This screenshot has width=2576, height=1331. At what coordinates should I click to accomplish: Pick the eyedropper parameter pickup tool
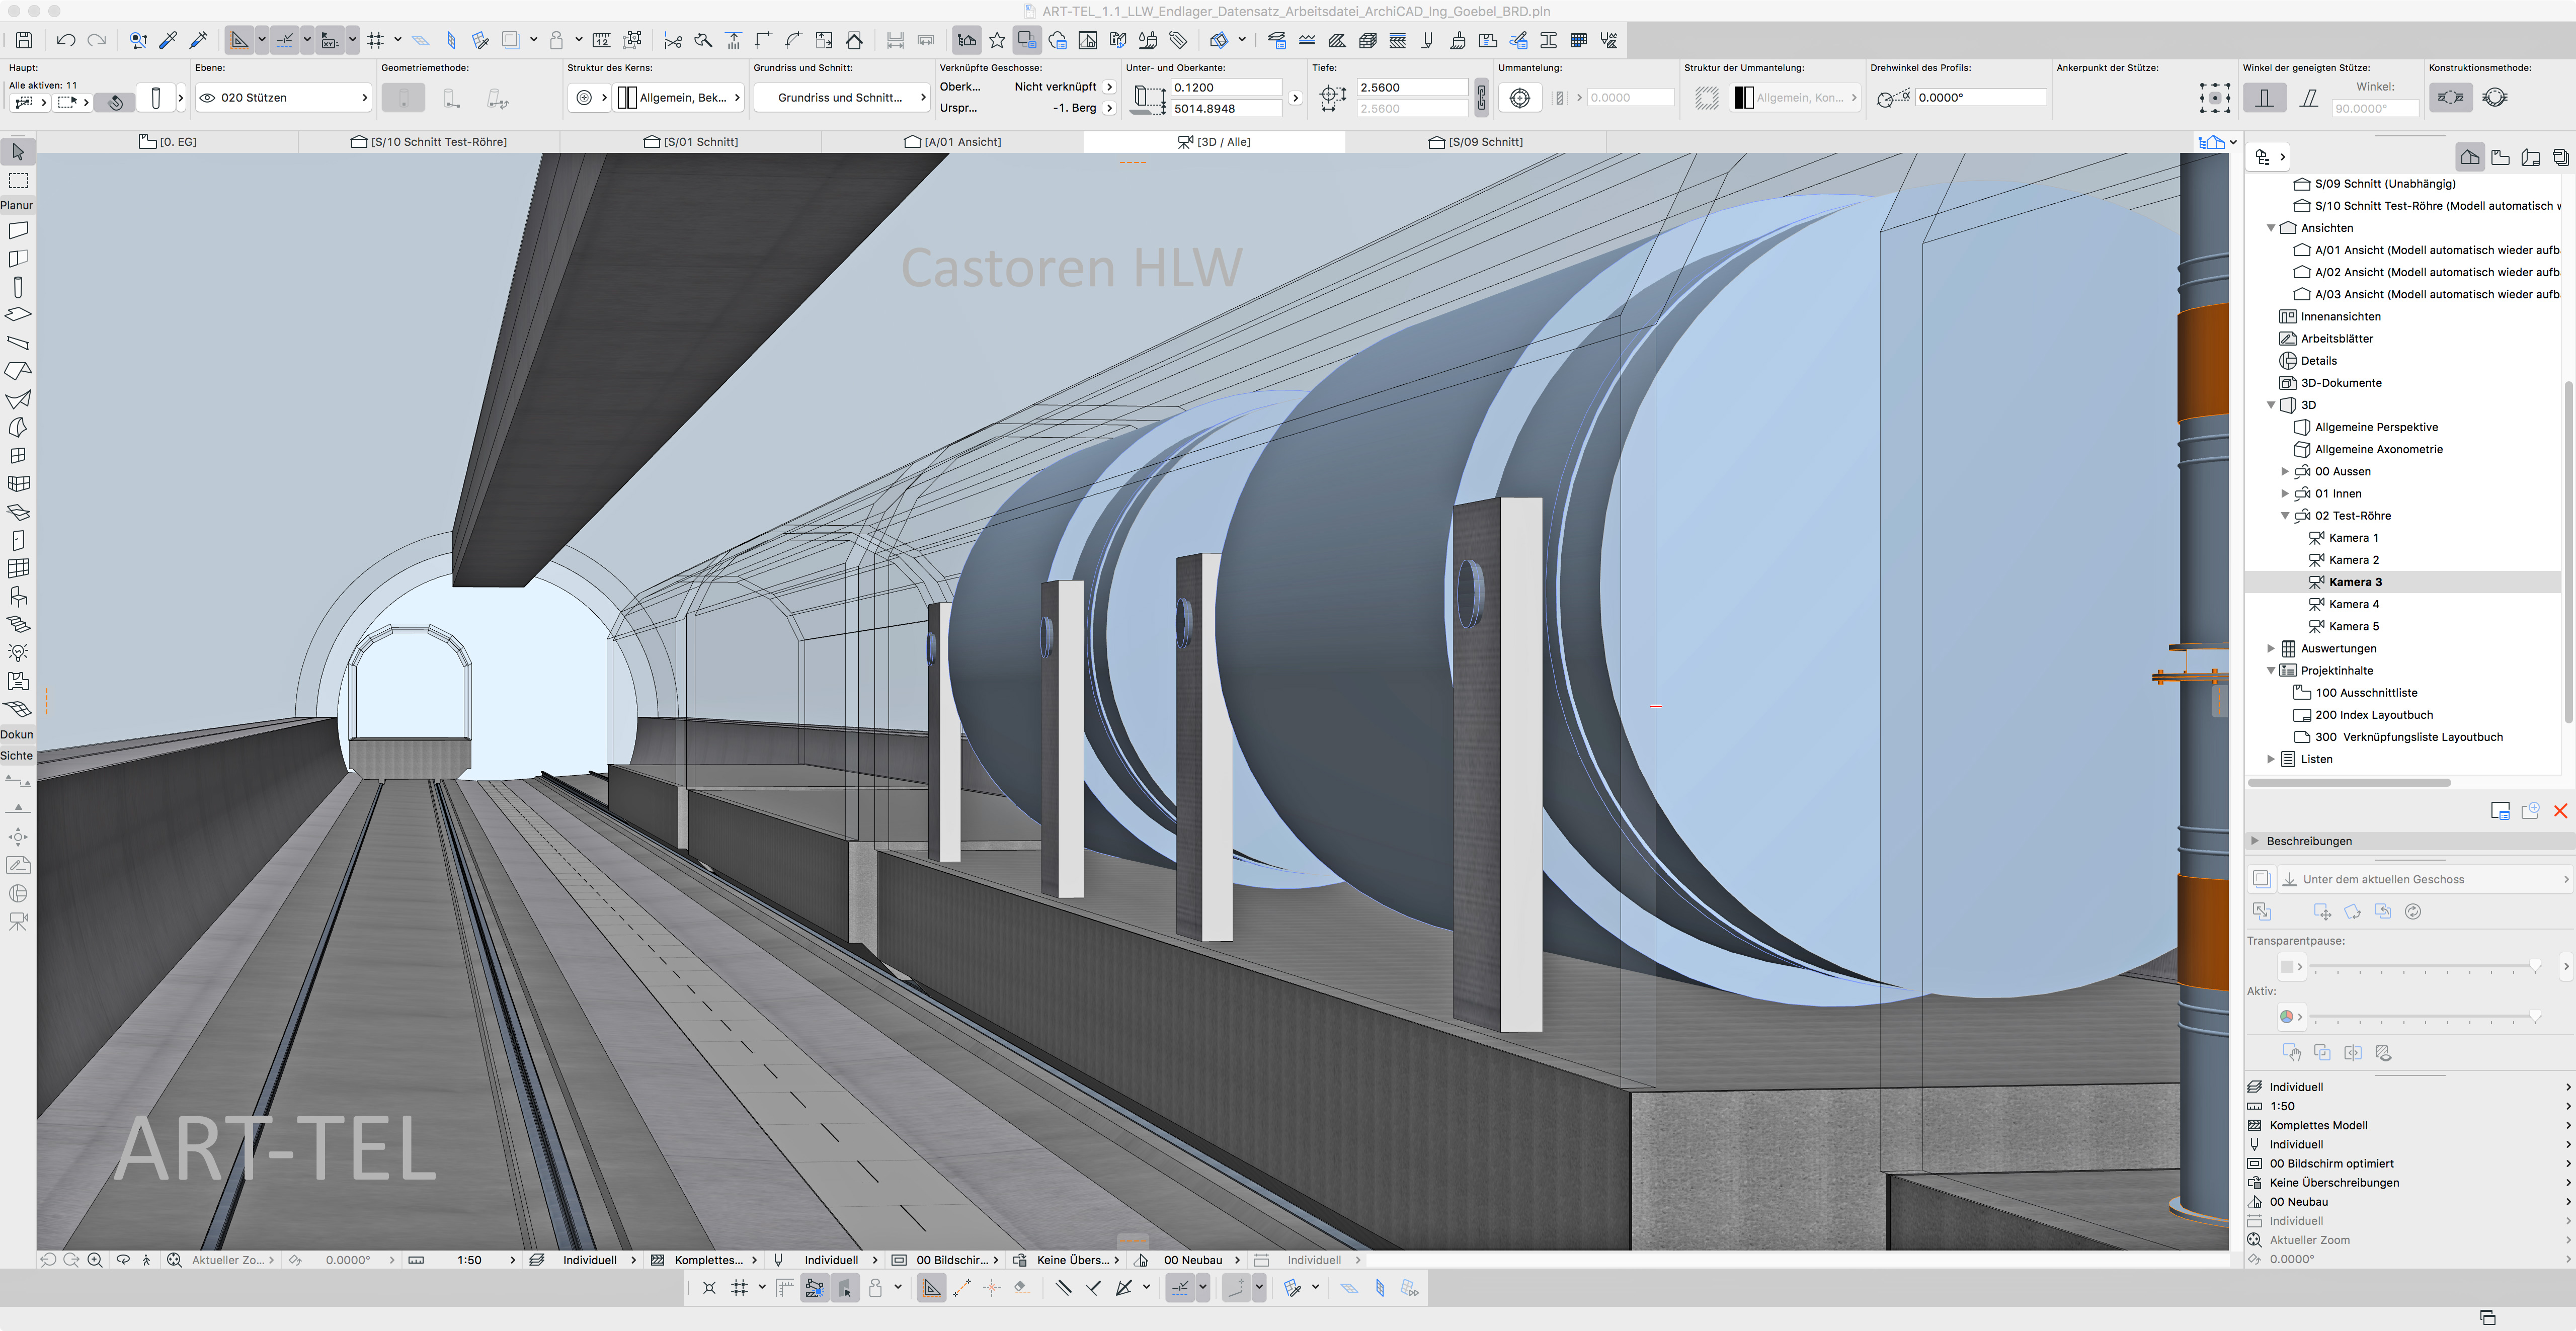[168, 40]
